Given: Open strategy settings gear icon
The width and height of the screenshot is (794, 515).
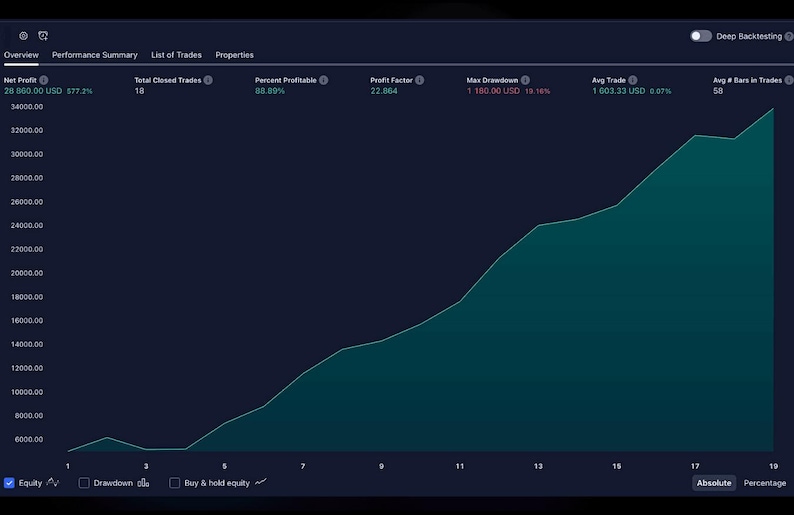Looking at the screenshot, I should 23,35.
